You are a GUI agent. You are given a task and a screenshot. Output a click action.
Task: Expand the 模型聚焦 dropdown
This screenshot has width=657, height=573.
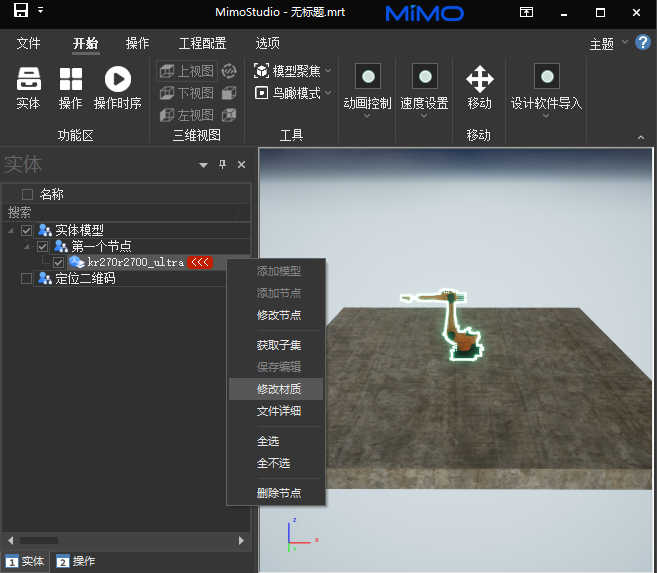click(328, 71)
